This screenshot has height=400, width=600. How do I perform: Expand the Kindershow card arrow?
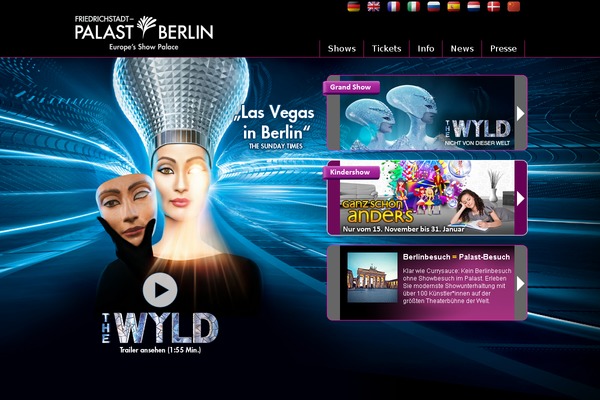point(520,198)
